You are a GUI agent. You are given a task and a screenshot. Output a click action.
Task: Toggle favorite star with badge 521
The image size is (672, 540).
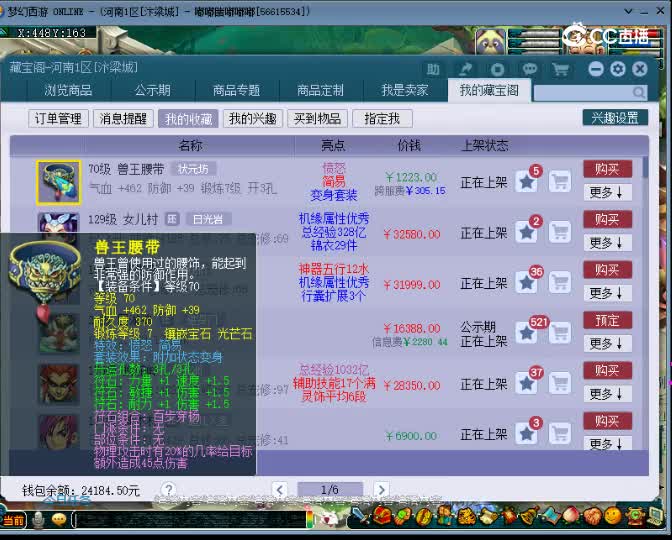tap(526, 333)
